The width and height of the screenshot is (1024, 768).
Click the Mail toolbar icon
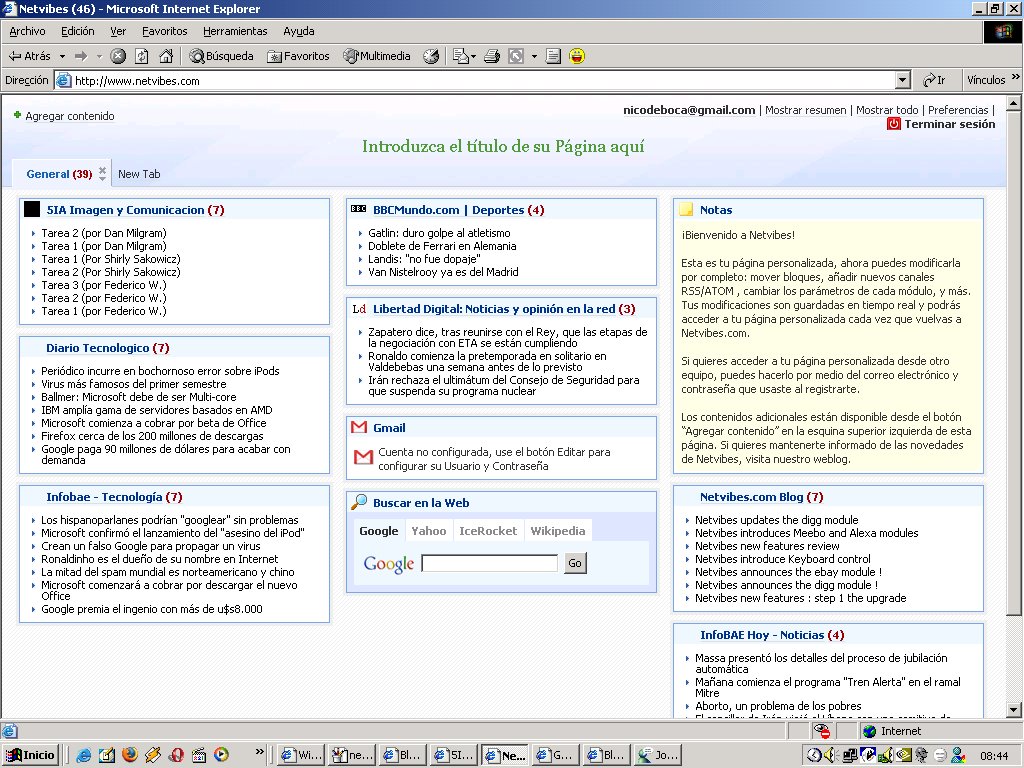pyautogui.click(x=464, y=56)
